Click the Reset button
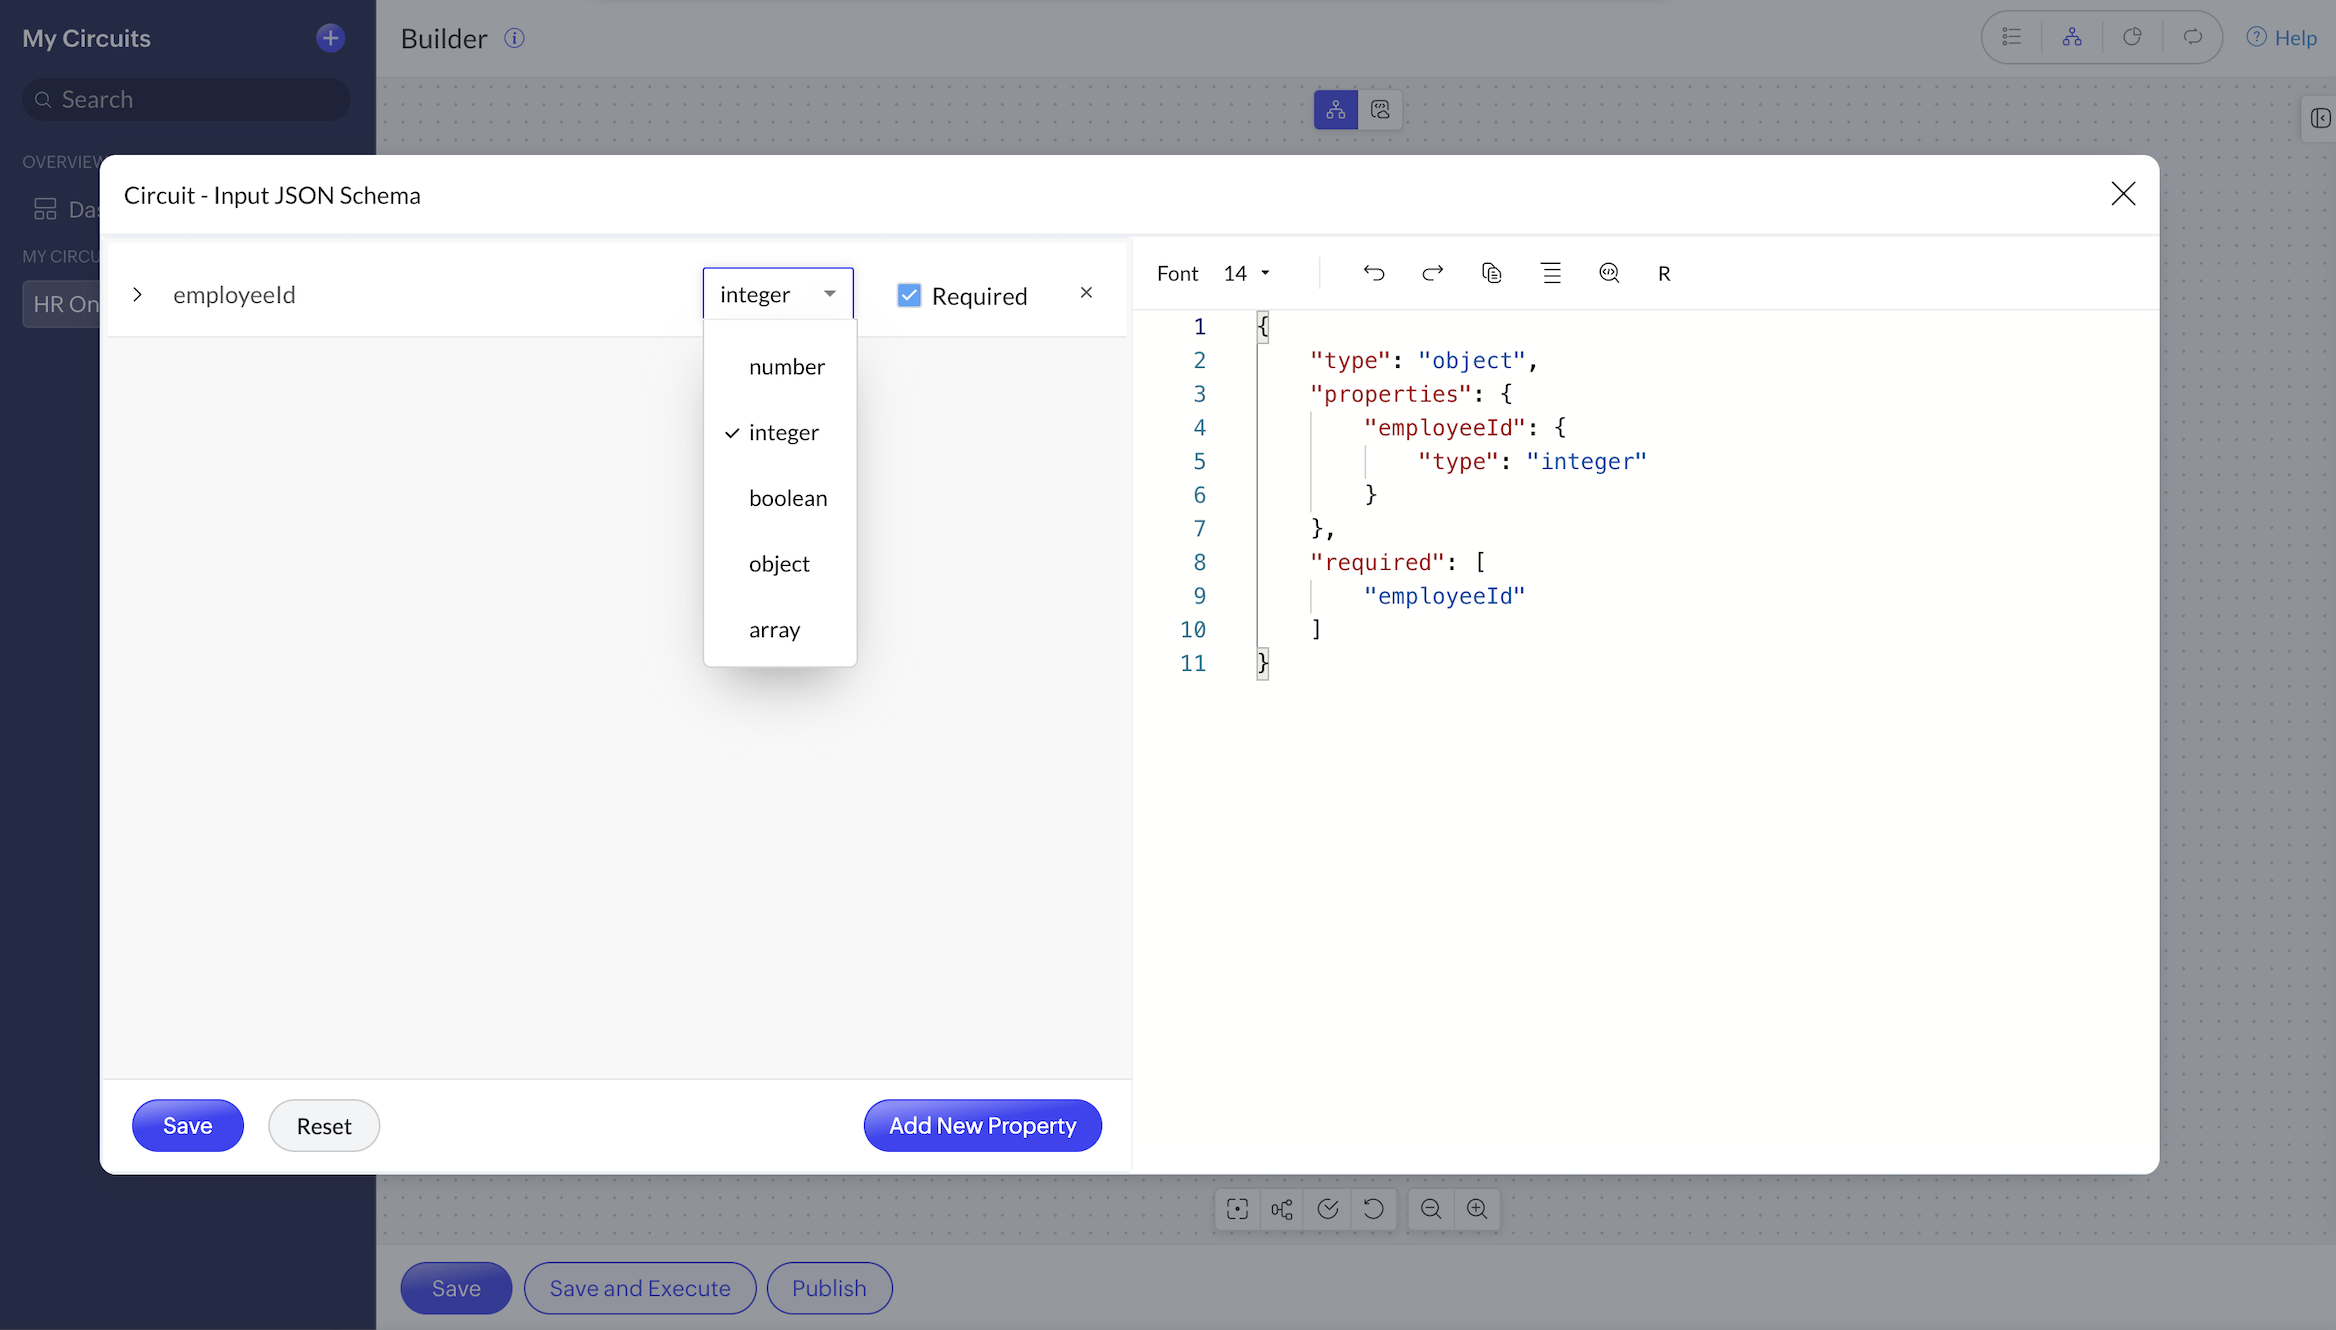This screenshot has height=1330, width=2336. pos(324,1126)
